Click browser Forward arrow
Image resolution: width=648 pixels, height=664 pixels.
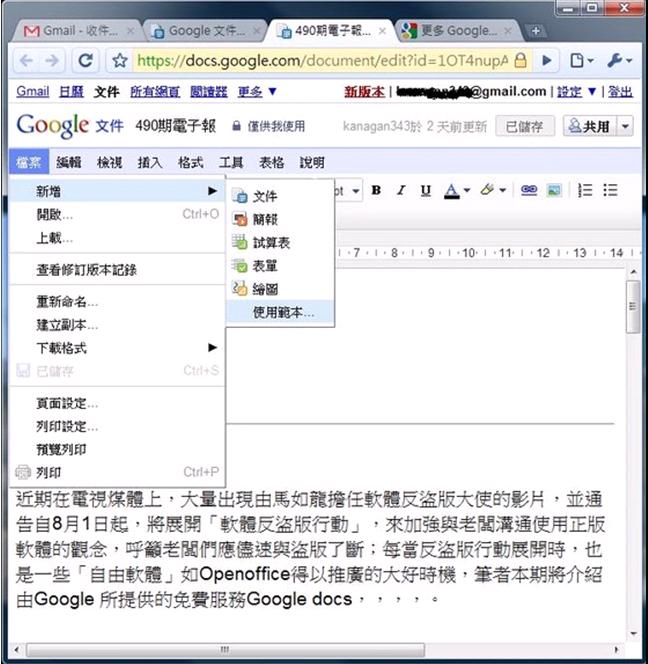52,61
